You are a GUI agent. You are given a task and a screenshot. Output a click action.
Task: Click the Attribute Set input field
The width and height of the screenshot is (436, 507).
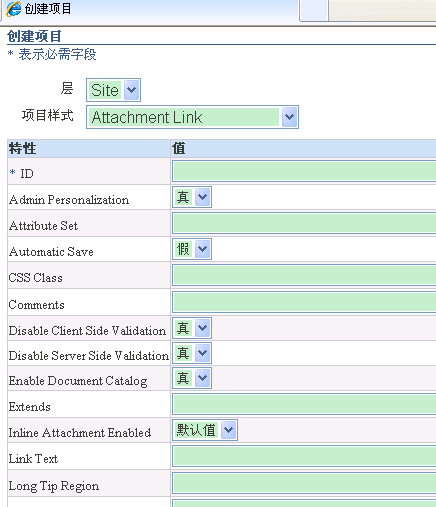click(304, 223)
